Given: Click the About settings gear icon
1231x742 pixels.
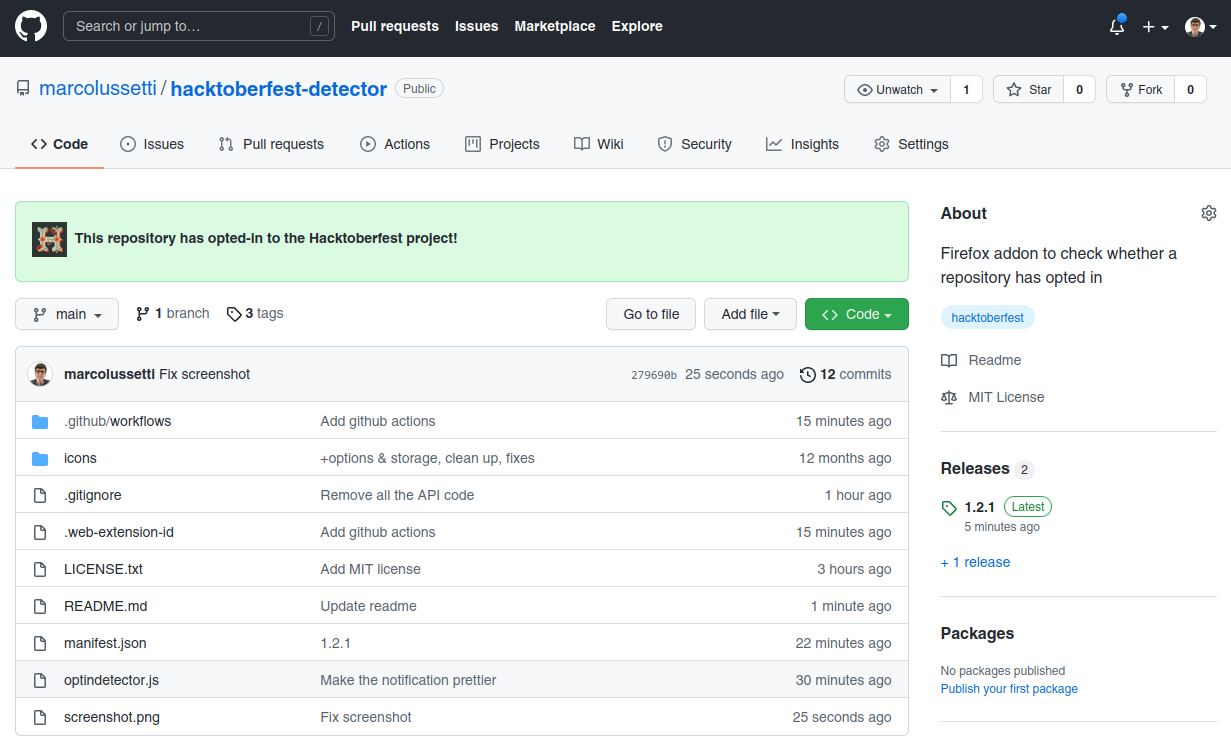Looking at the screenshot, I should point(1209,213).
